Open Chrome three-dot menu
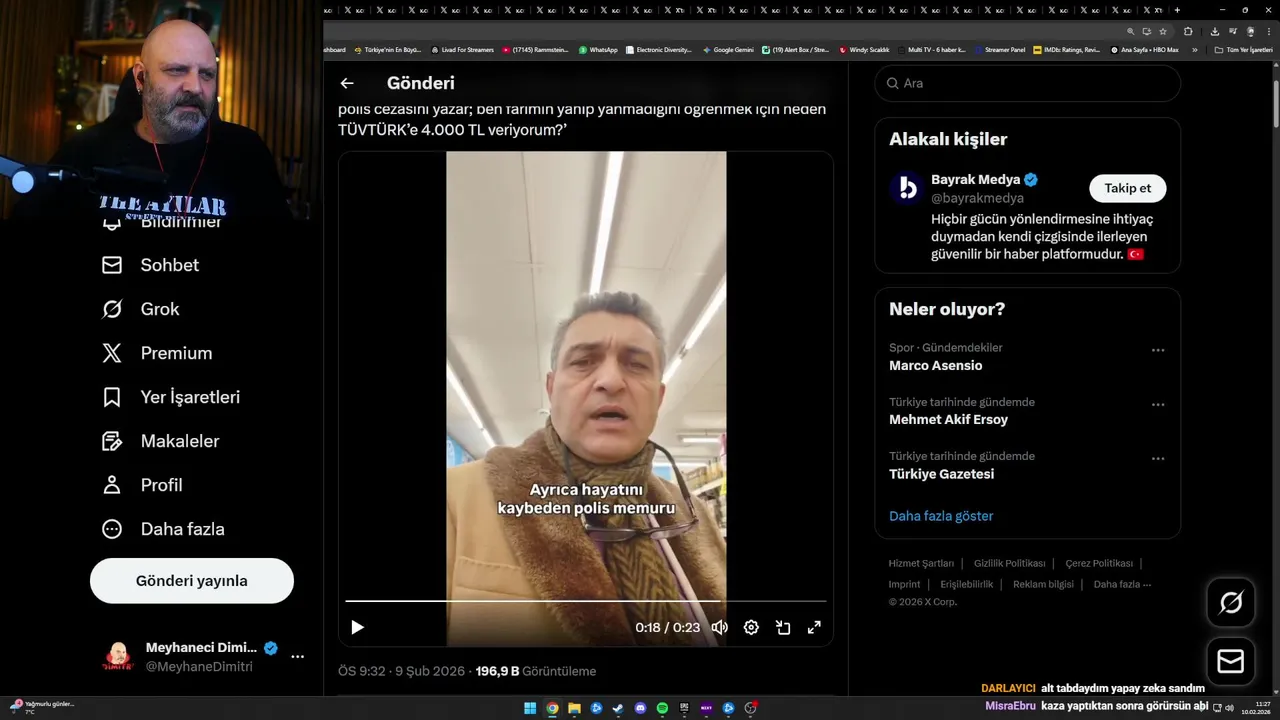 (1269, 31)
